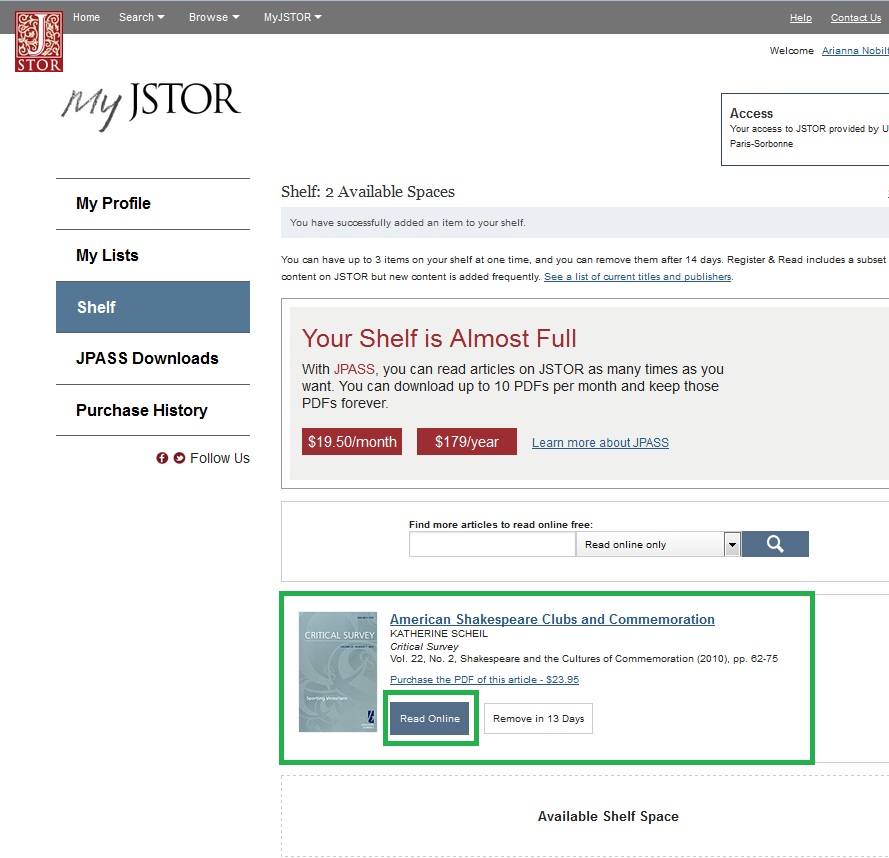Expand the MyJSTOR menu

click(293, 17)
